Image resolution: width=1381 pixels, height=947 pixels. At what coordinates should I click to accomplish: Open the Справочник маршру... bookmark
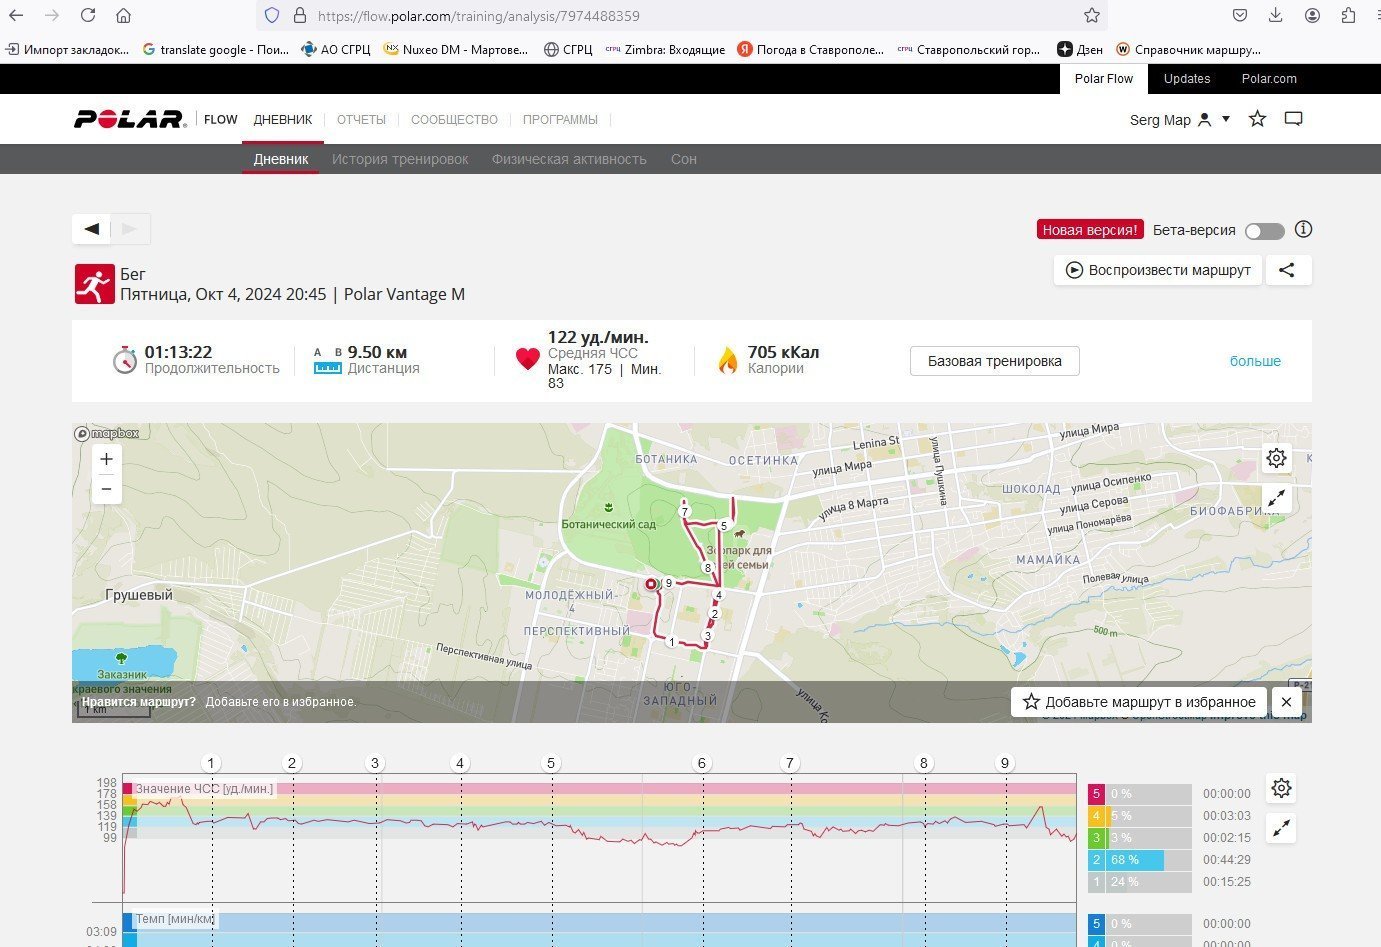[1188, 49]
